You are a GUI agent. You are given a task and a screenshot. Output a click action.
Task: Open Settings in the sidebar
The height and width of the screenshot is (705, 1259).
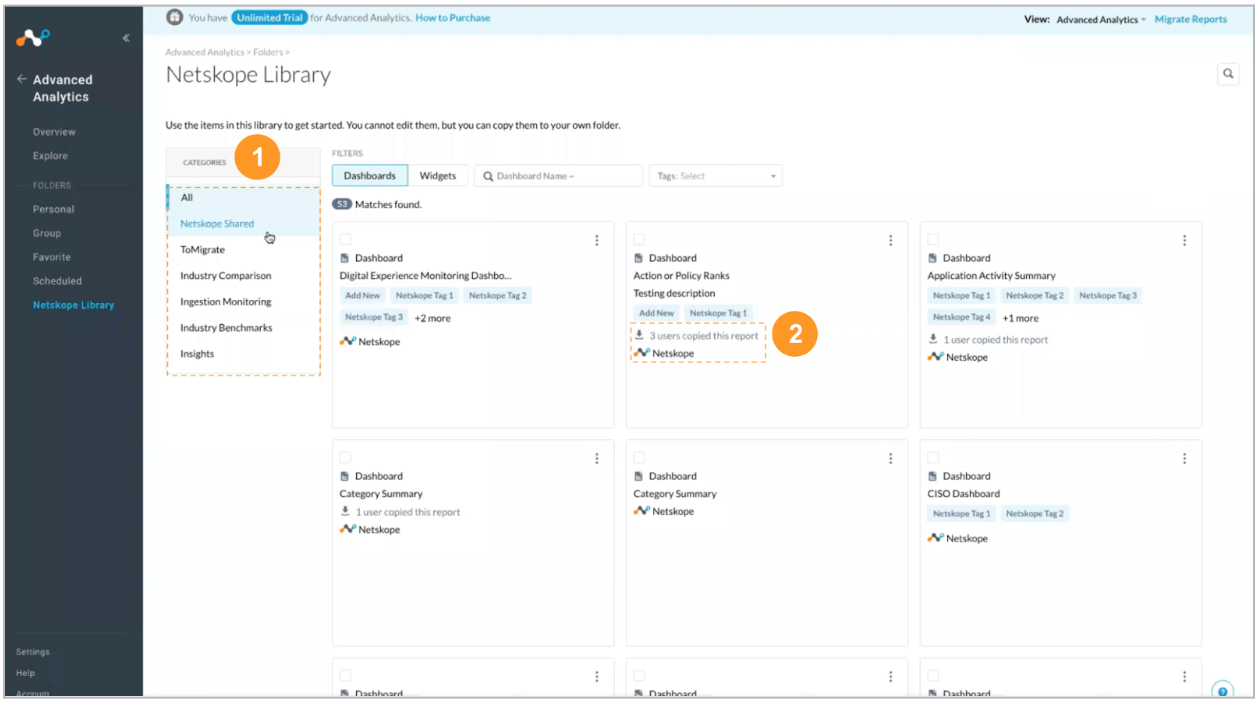(33, 652)
